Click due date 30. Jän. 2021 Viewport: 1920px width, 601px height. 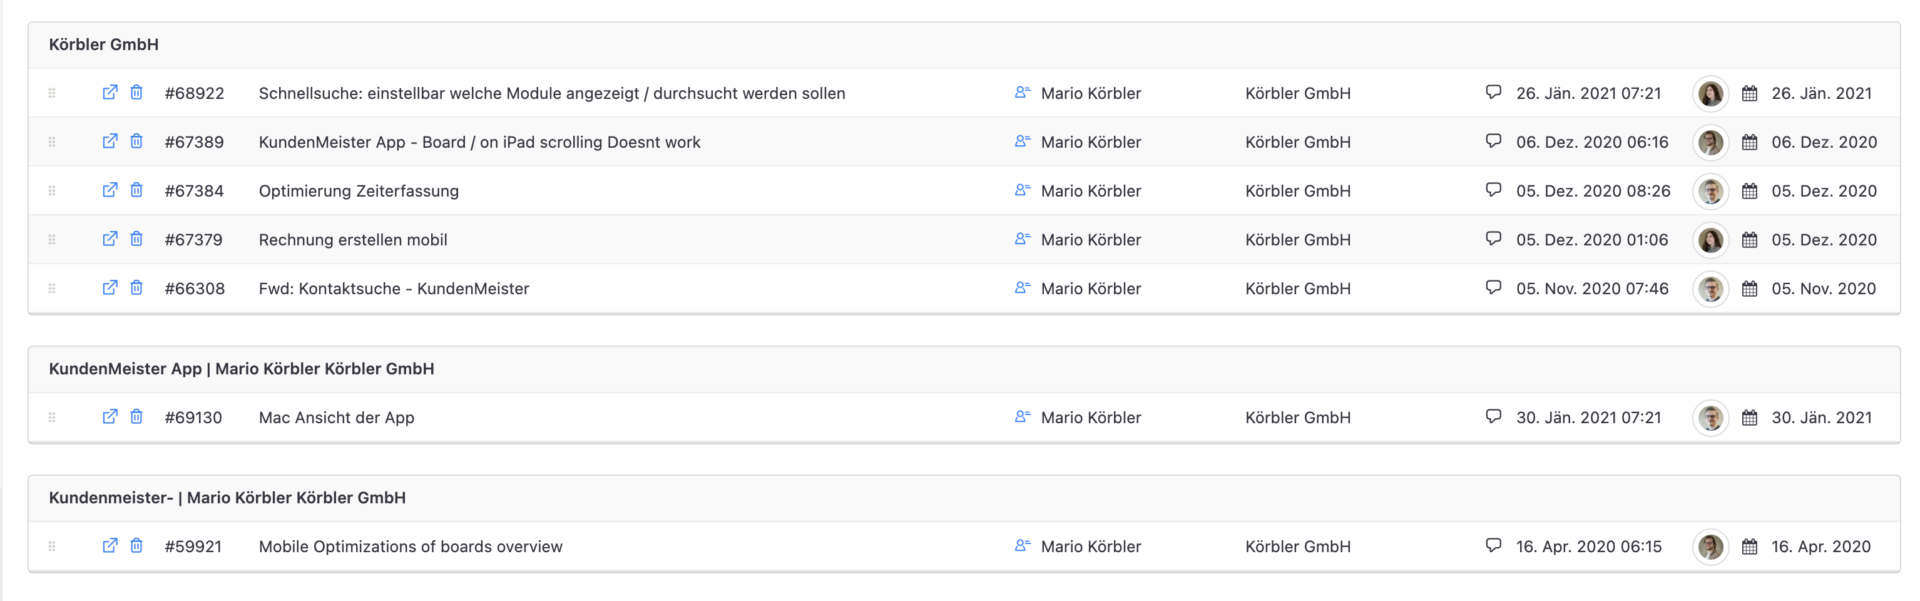click(x=1822, y=417)
